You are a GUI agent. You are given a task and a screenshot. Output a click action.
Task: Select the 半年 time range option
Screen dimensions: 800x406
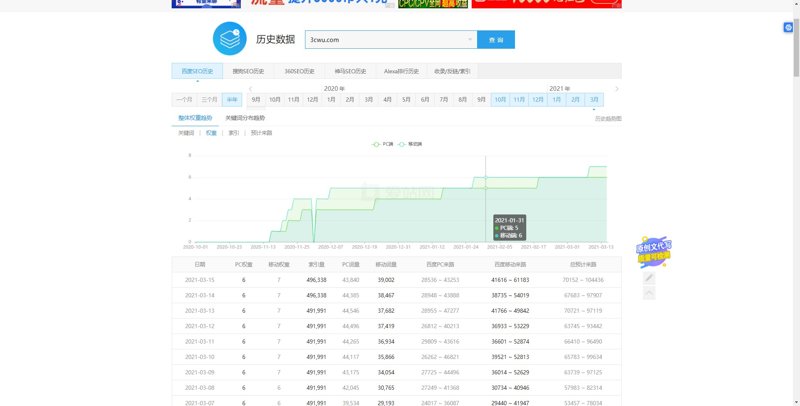click(x=232, y=100)
